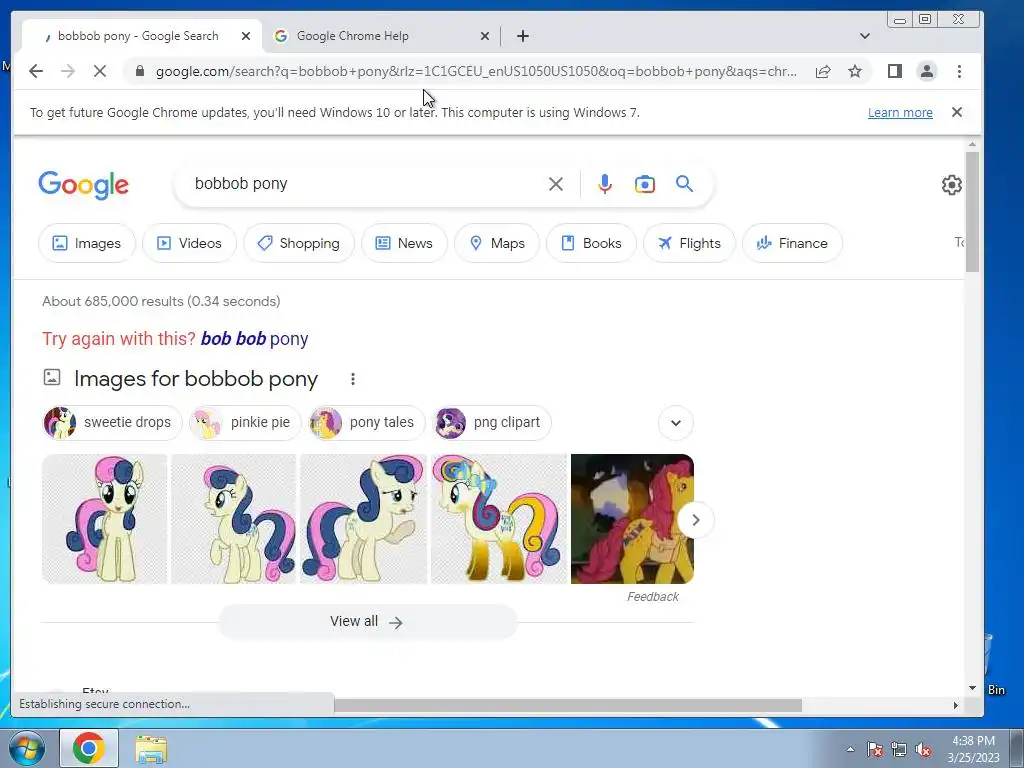Expand the image filter chips chevron
The image size is (1024, 768).
[676, 423]
